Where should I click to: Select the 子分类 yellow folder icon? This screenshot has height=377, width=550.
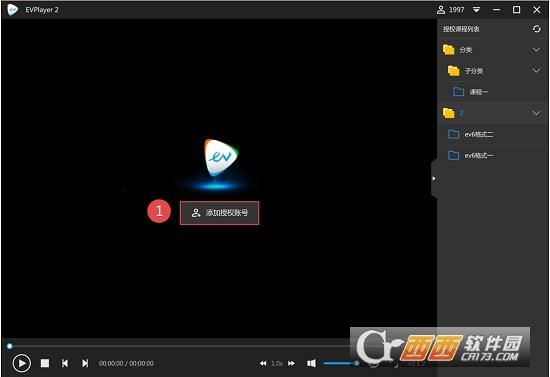[454, 71]
